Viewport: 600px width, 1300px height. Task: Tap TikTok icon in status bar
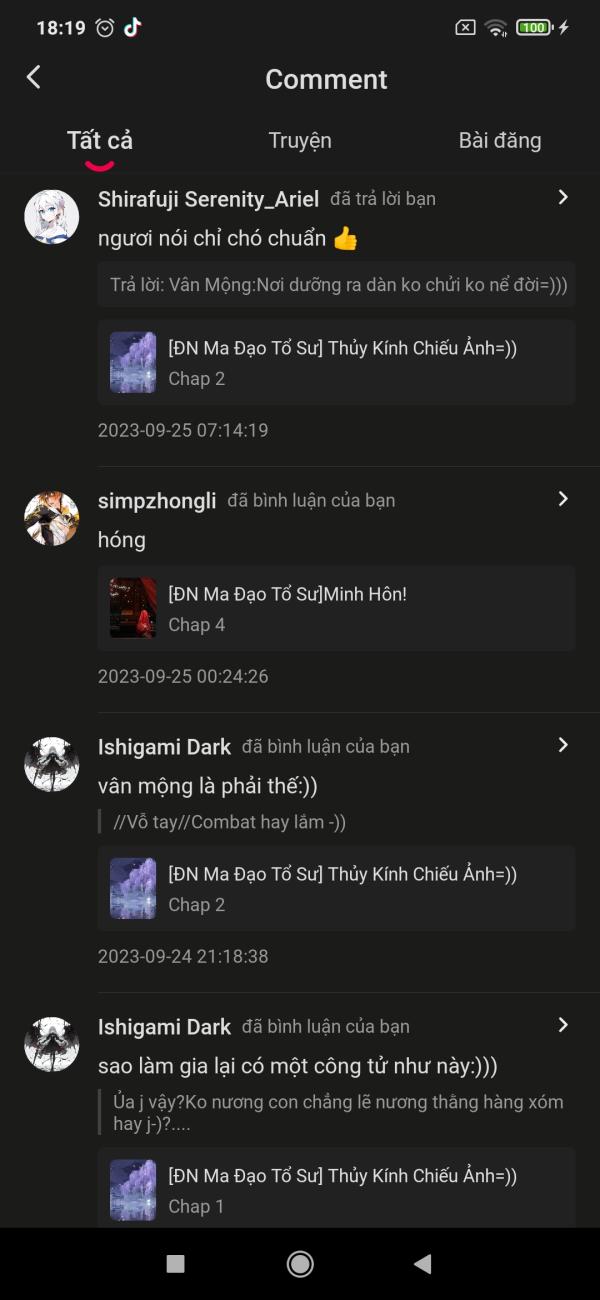(133, 27)
